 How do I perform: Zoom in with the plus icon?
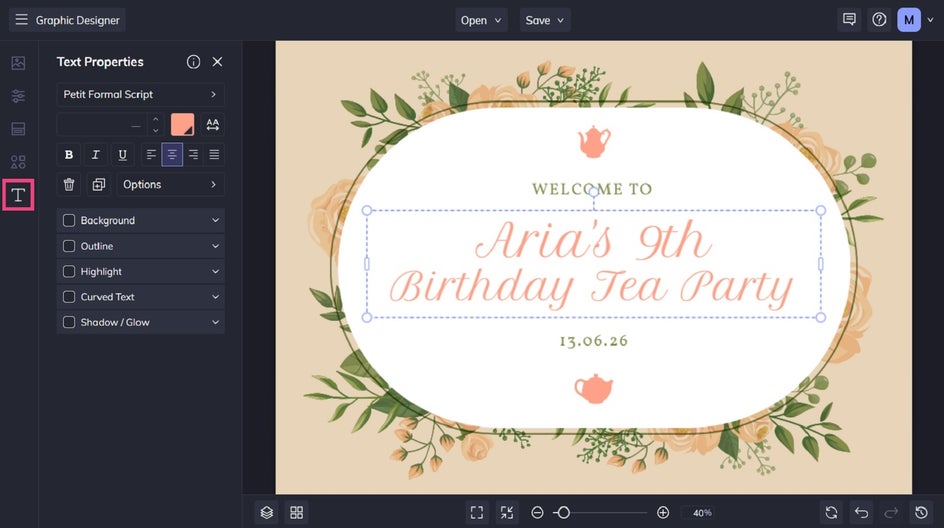pyautogui.click(x=663, y=512)
